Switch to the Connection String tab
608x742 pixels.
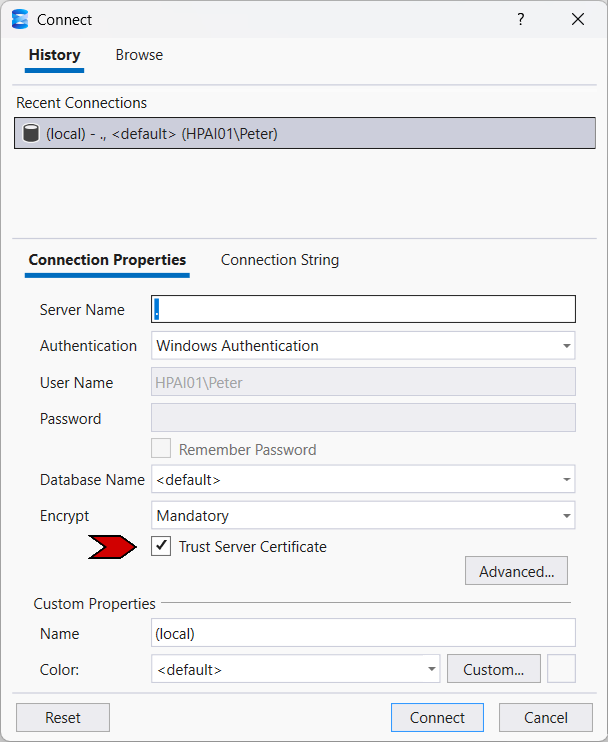pyautogui.click(x=280, y=260)
